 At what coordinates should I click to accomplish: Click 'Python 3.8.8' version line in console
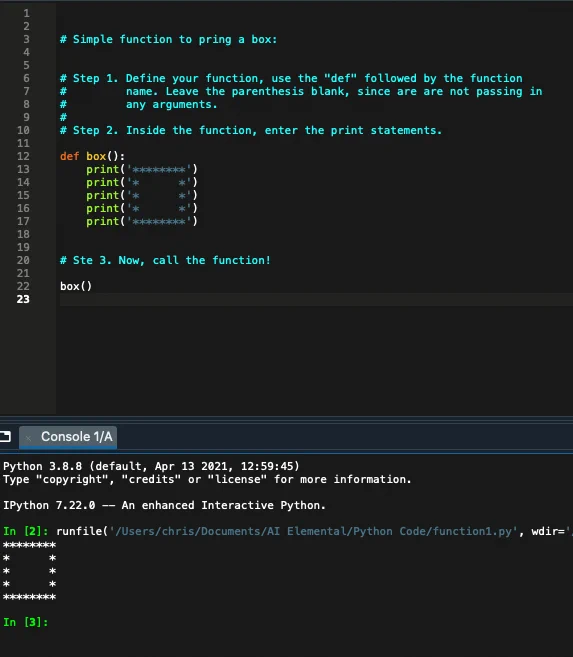coord(151,466)
